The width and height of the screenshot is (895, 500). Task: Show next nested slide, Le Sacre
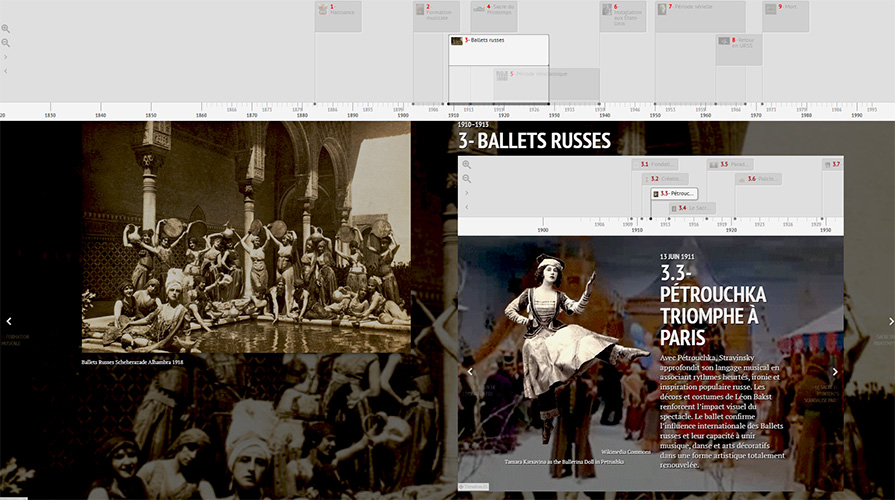pyautogui.click(x=834, y=372)
